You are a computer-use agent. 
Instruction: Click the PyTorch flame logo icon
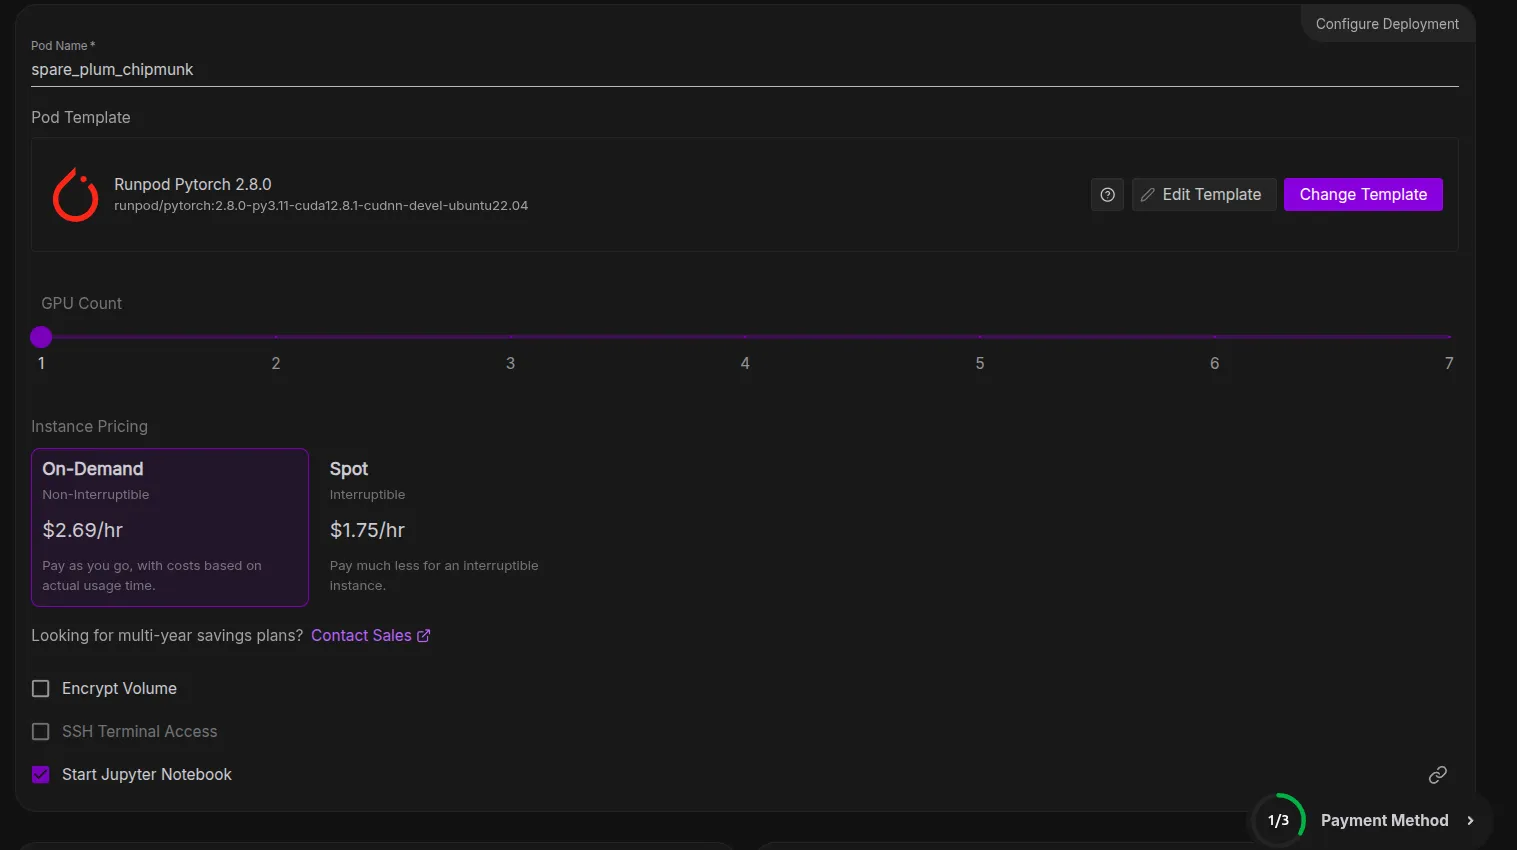click(75, 195)
